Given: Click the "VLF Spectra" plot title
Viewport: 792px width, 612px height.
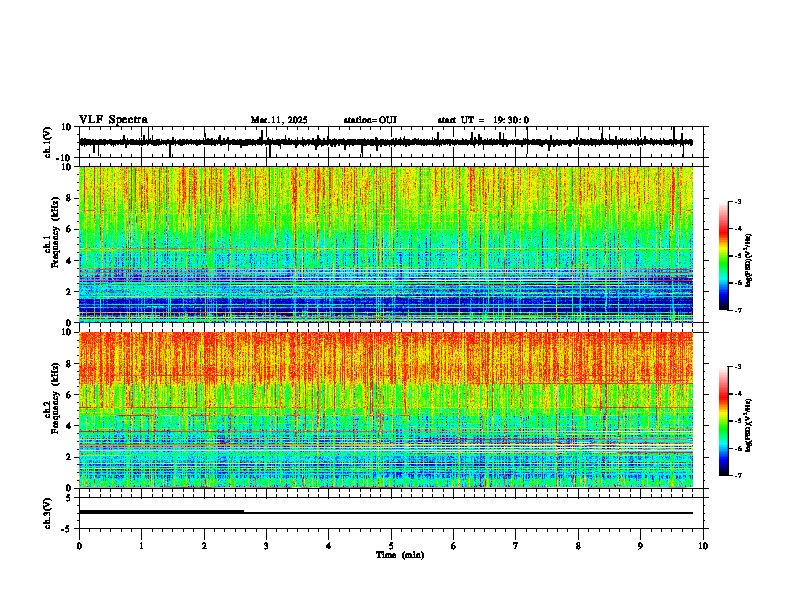Looking at the screenshot, I should (113, 120).
